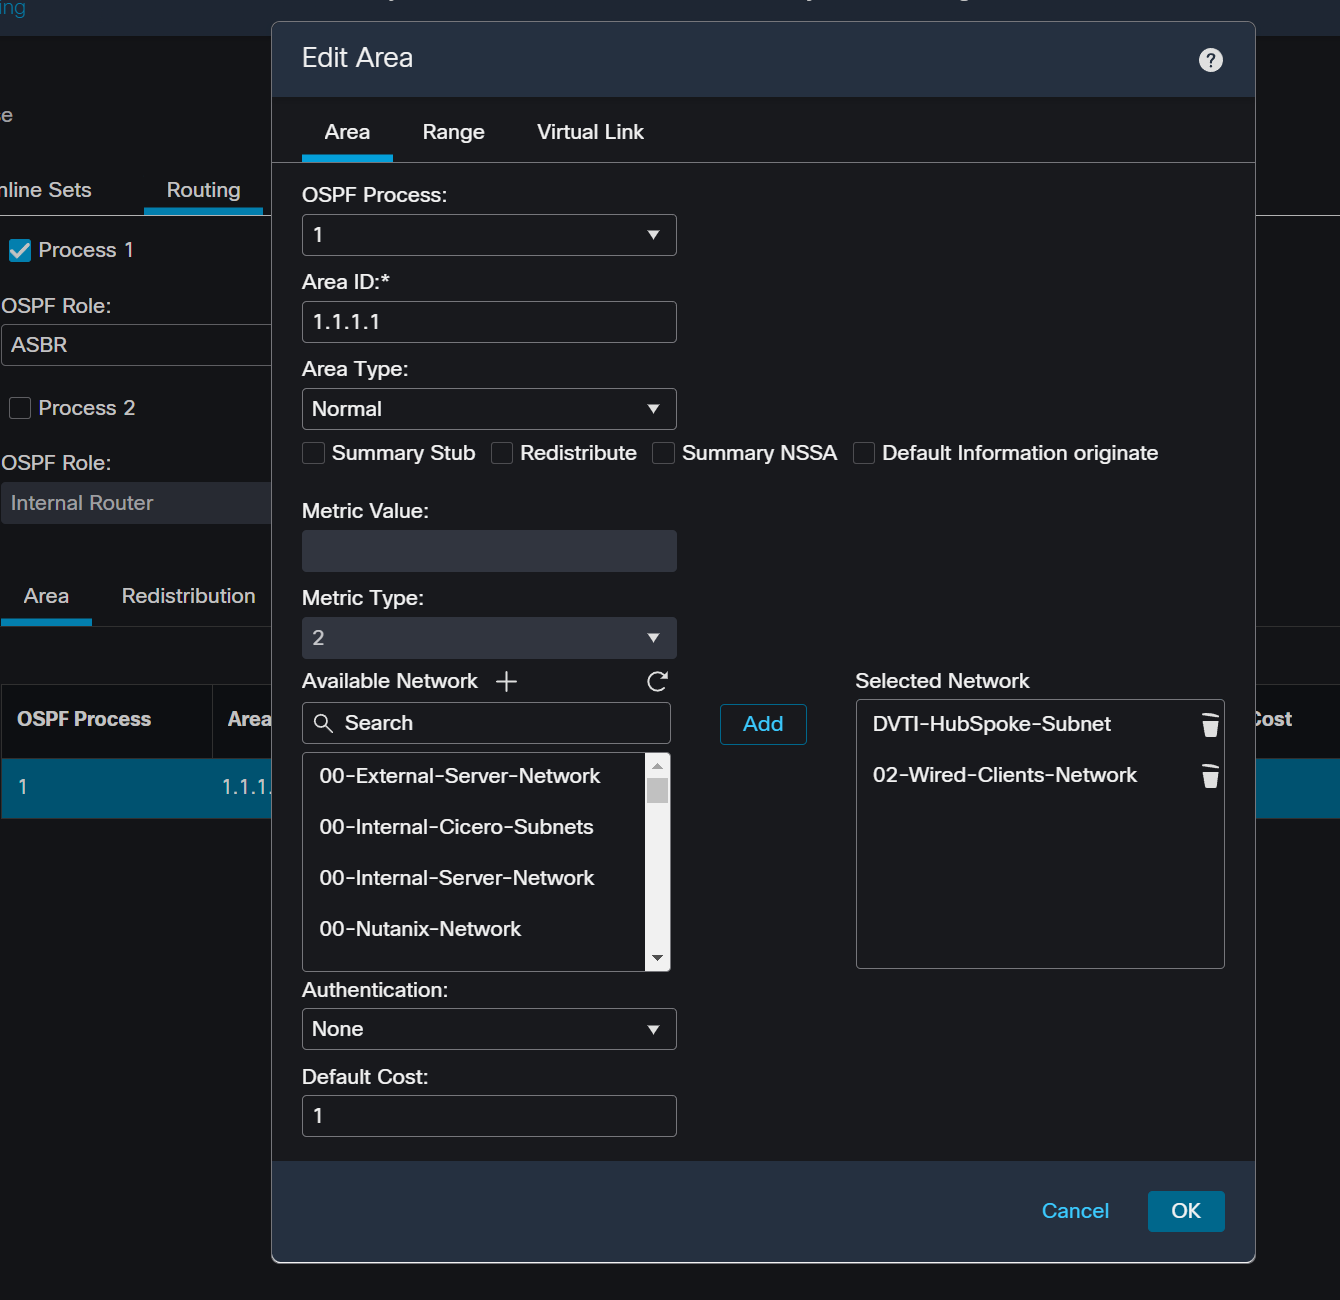Toggle the Summary NSSA checkbox

tap(663, 453)
